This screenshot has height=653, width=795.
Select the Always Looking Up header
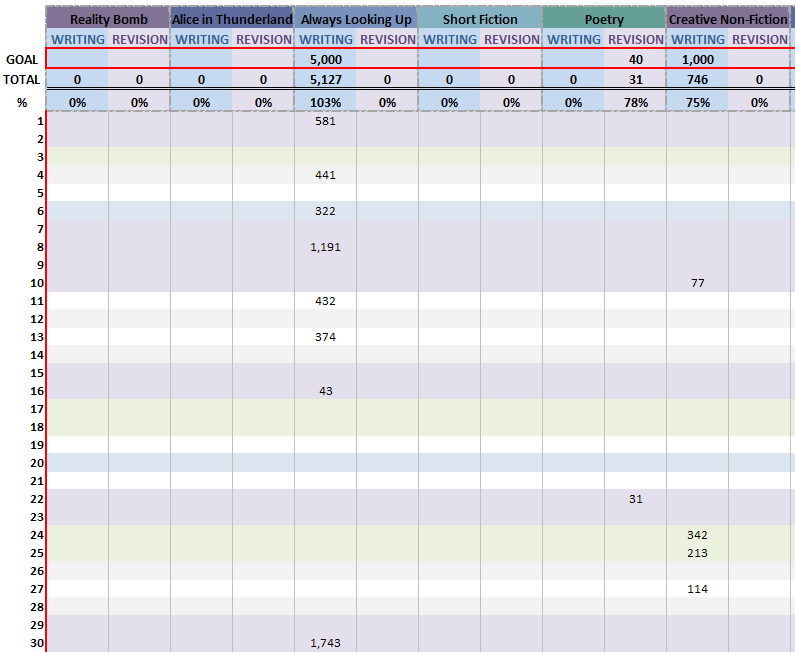356,19
